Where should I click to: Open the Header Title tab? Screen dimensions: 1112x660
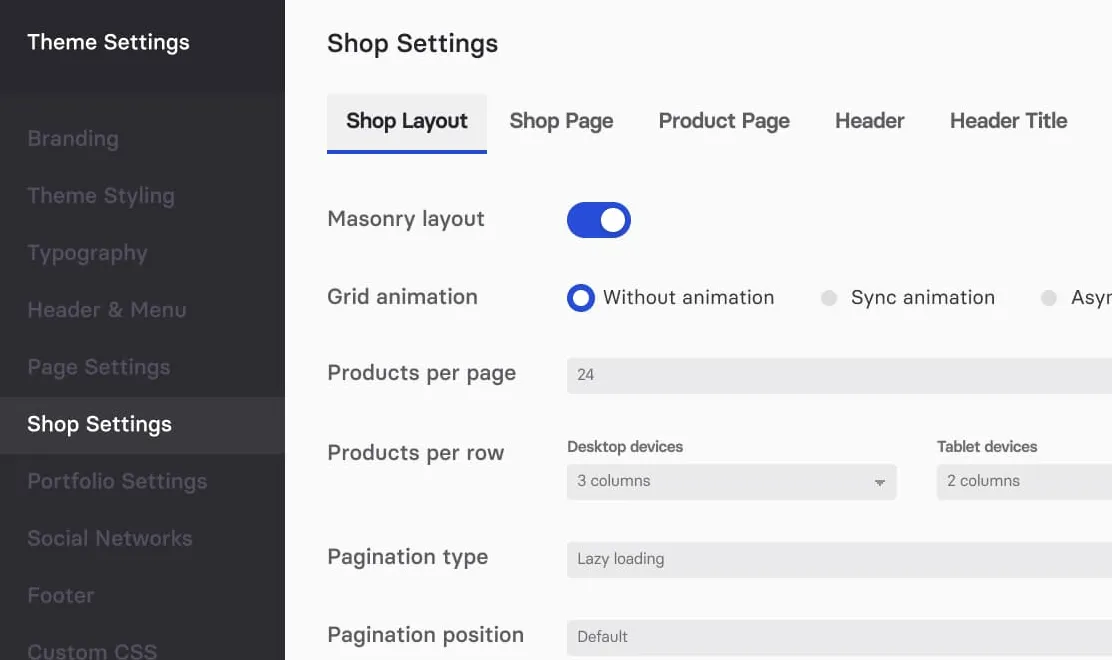point(1008,121)
